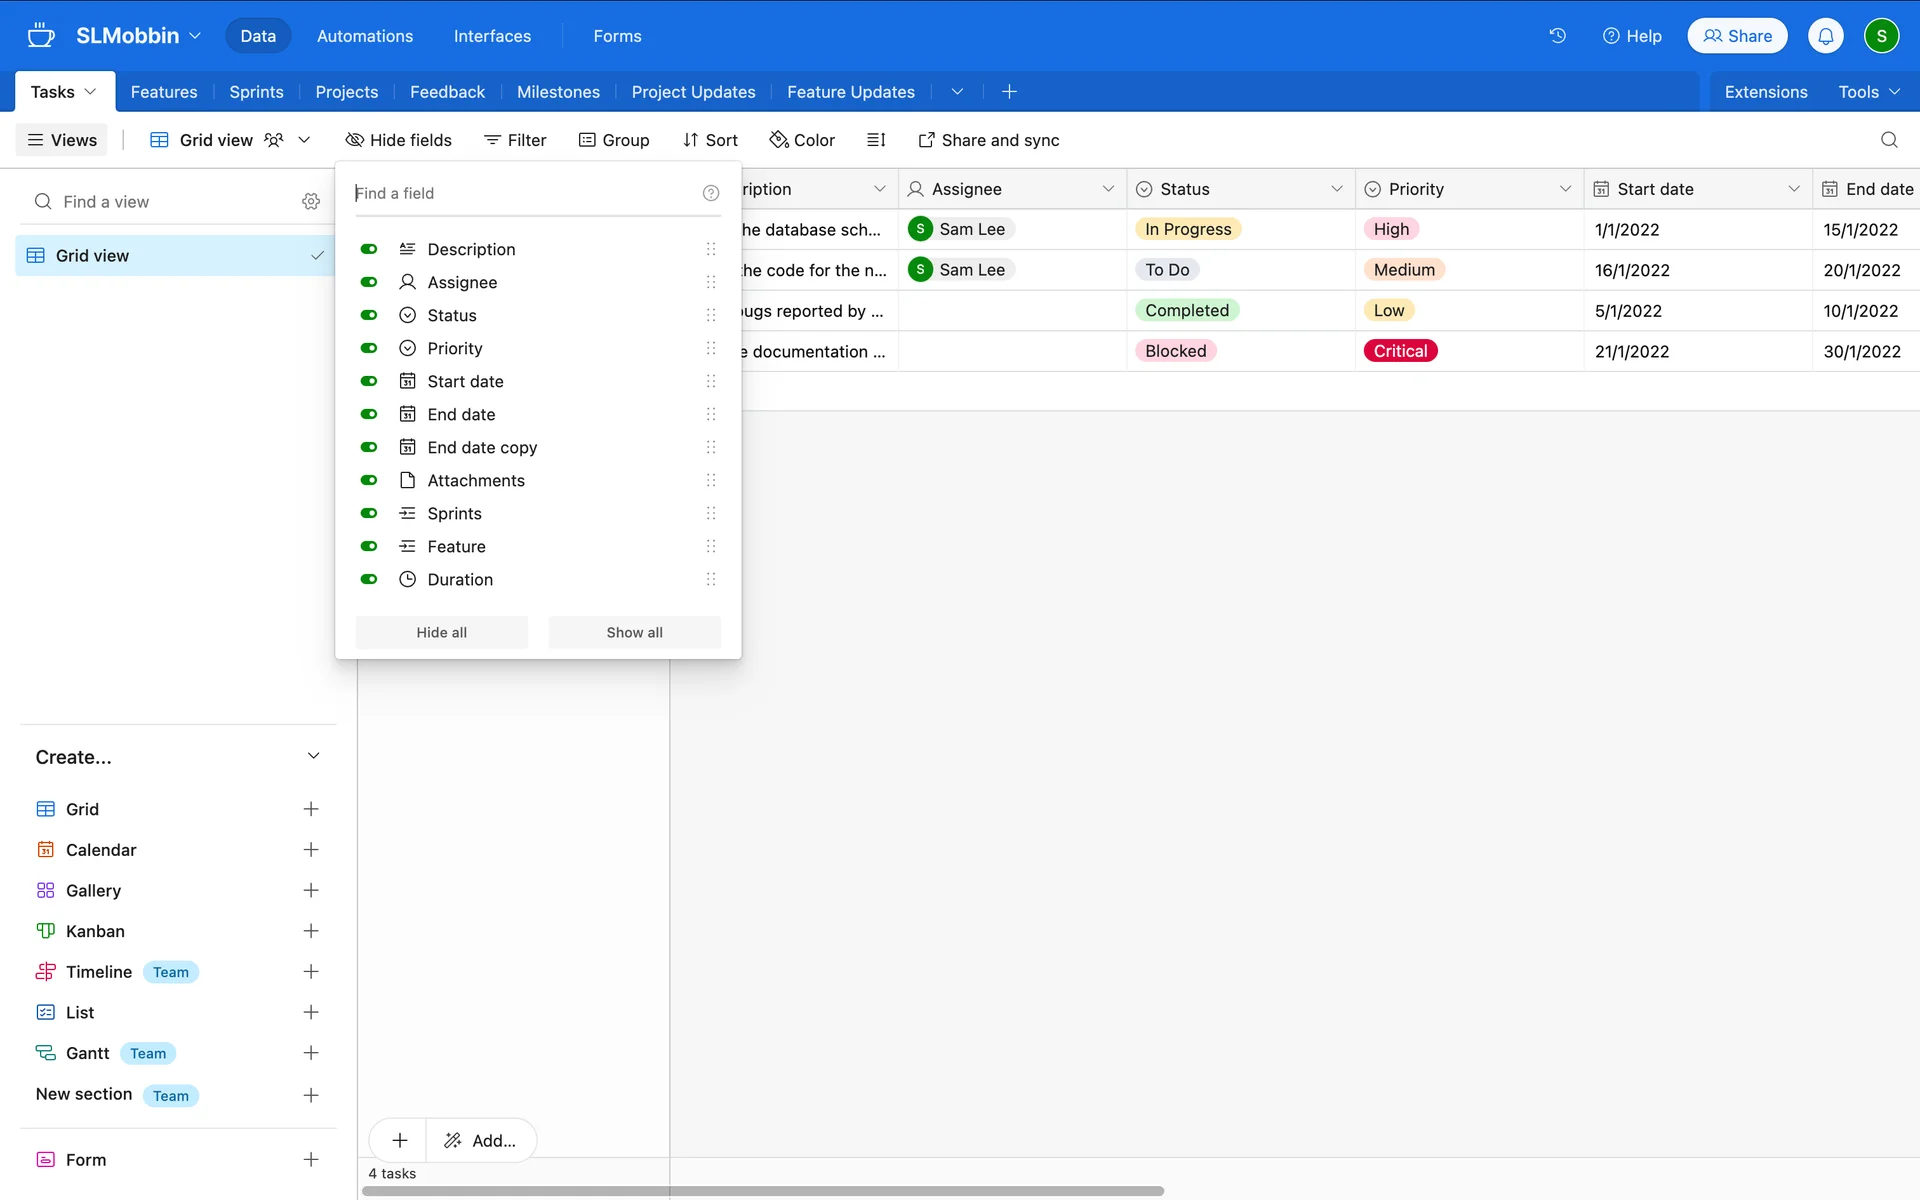
Task: Click the Critical priority color tag
Action: (1399, 351)
